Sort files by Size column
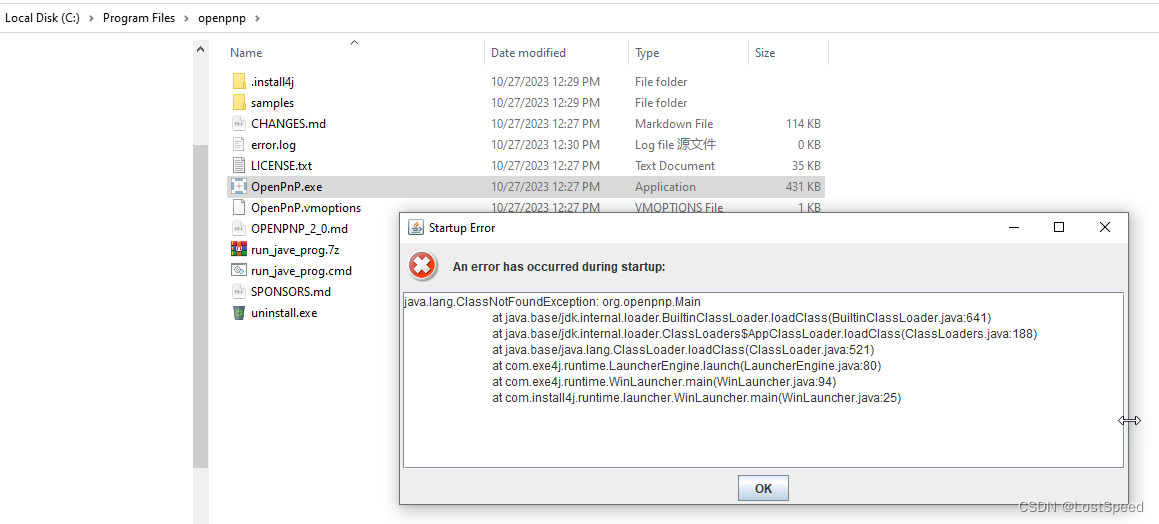The height and width of the screenshot is (524, 1159). (765, 53)
